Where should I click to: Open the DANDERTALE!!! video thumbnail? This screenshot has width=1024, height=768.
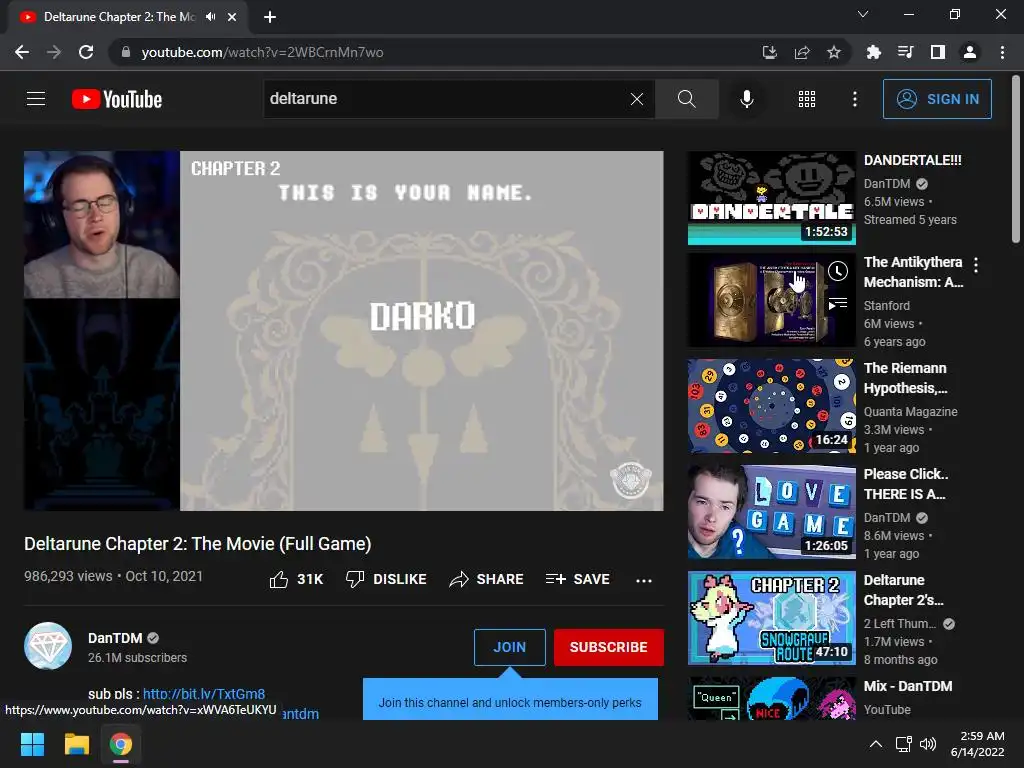pos(771,198)
